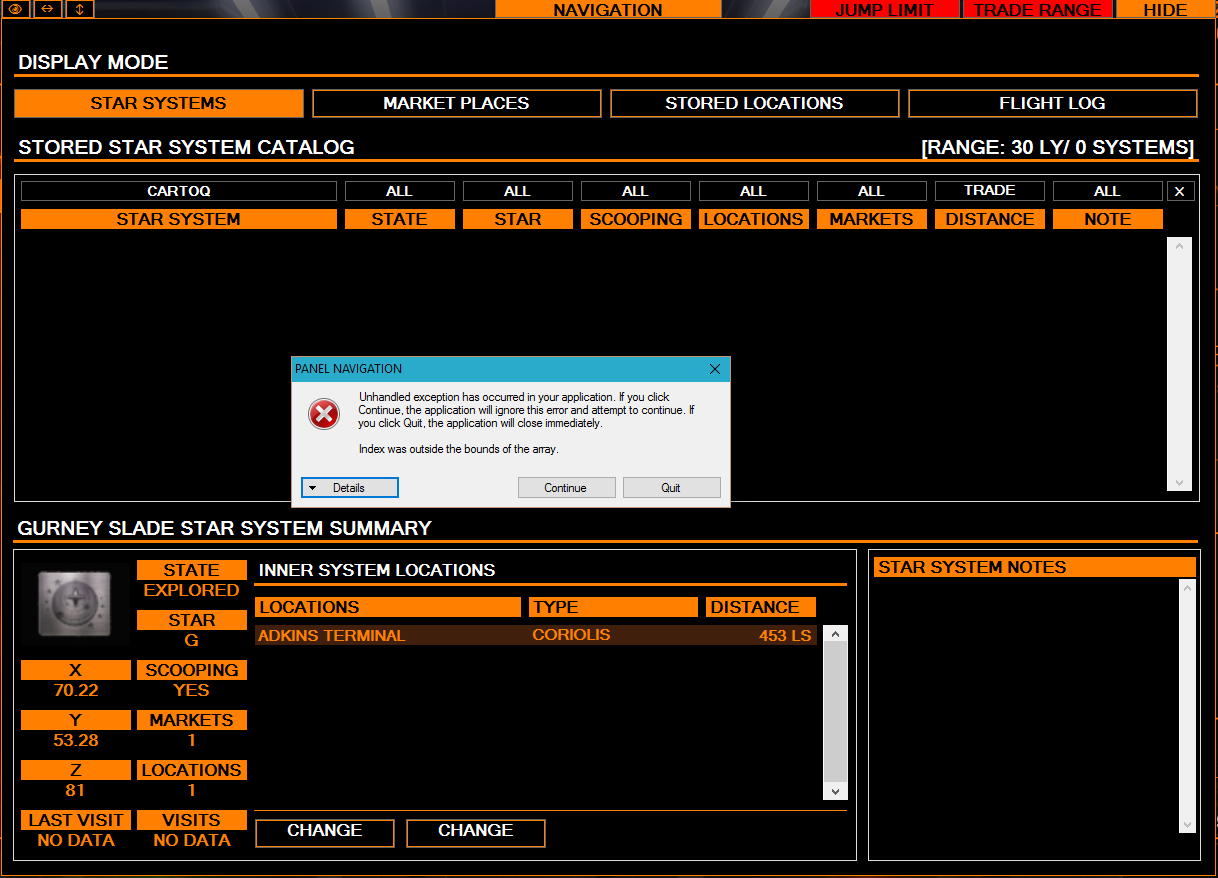Viewport: 1218px width, 878px height.
Task: Open the ALL filter above STATE
Action: (399, 191)
